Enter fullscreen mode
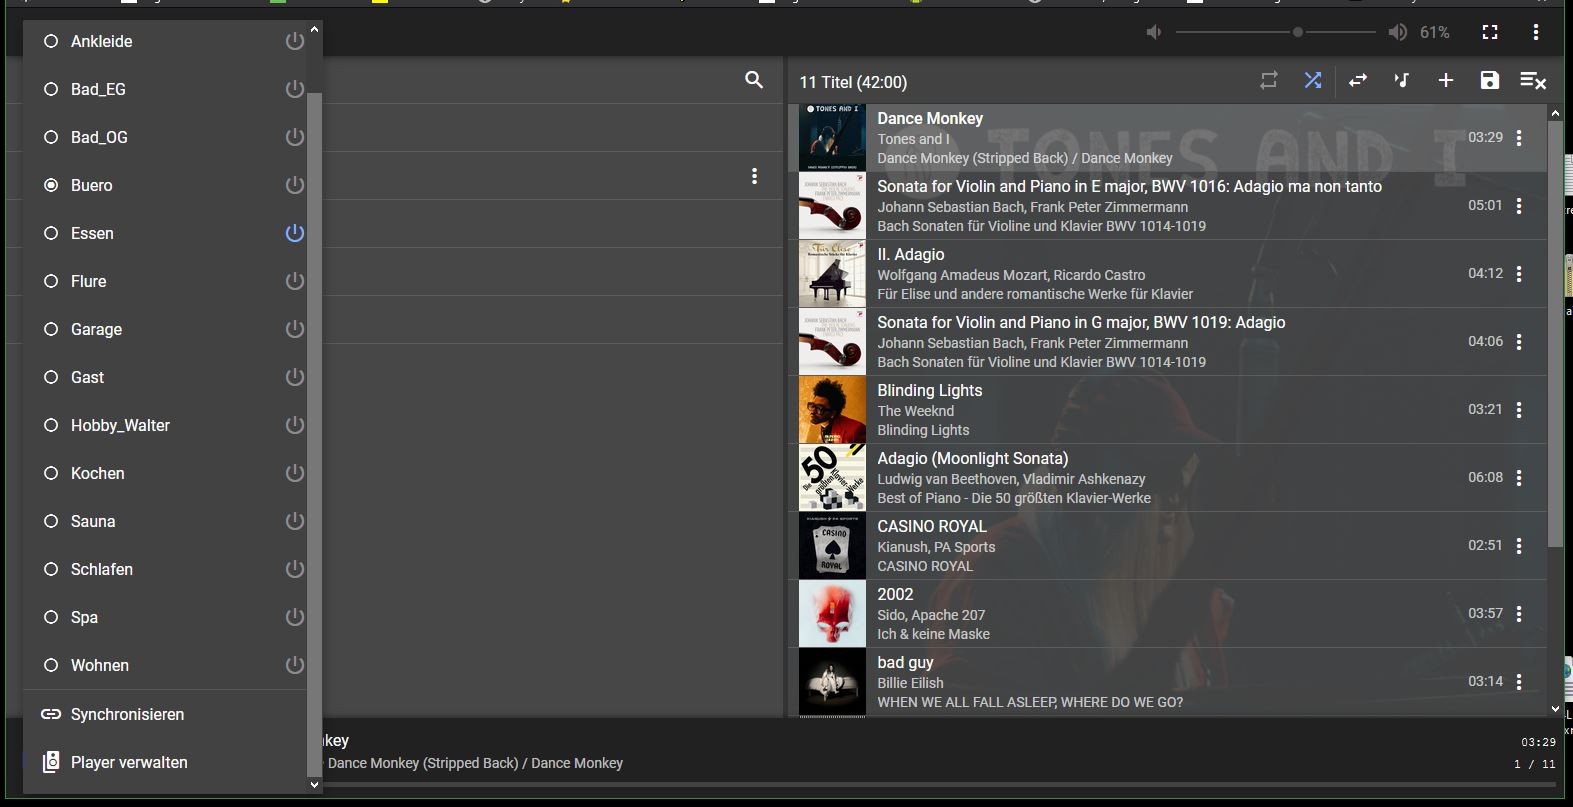The image size is (1573, 807). point(1489,32)
